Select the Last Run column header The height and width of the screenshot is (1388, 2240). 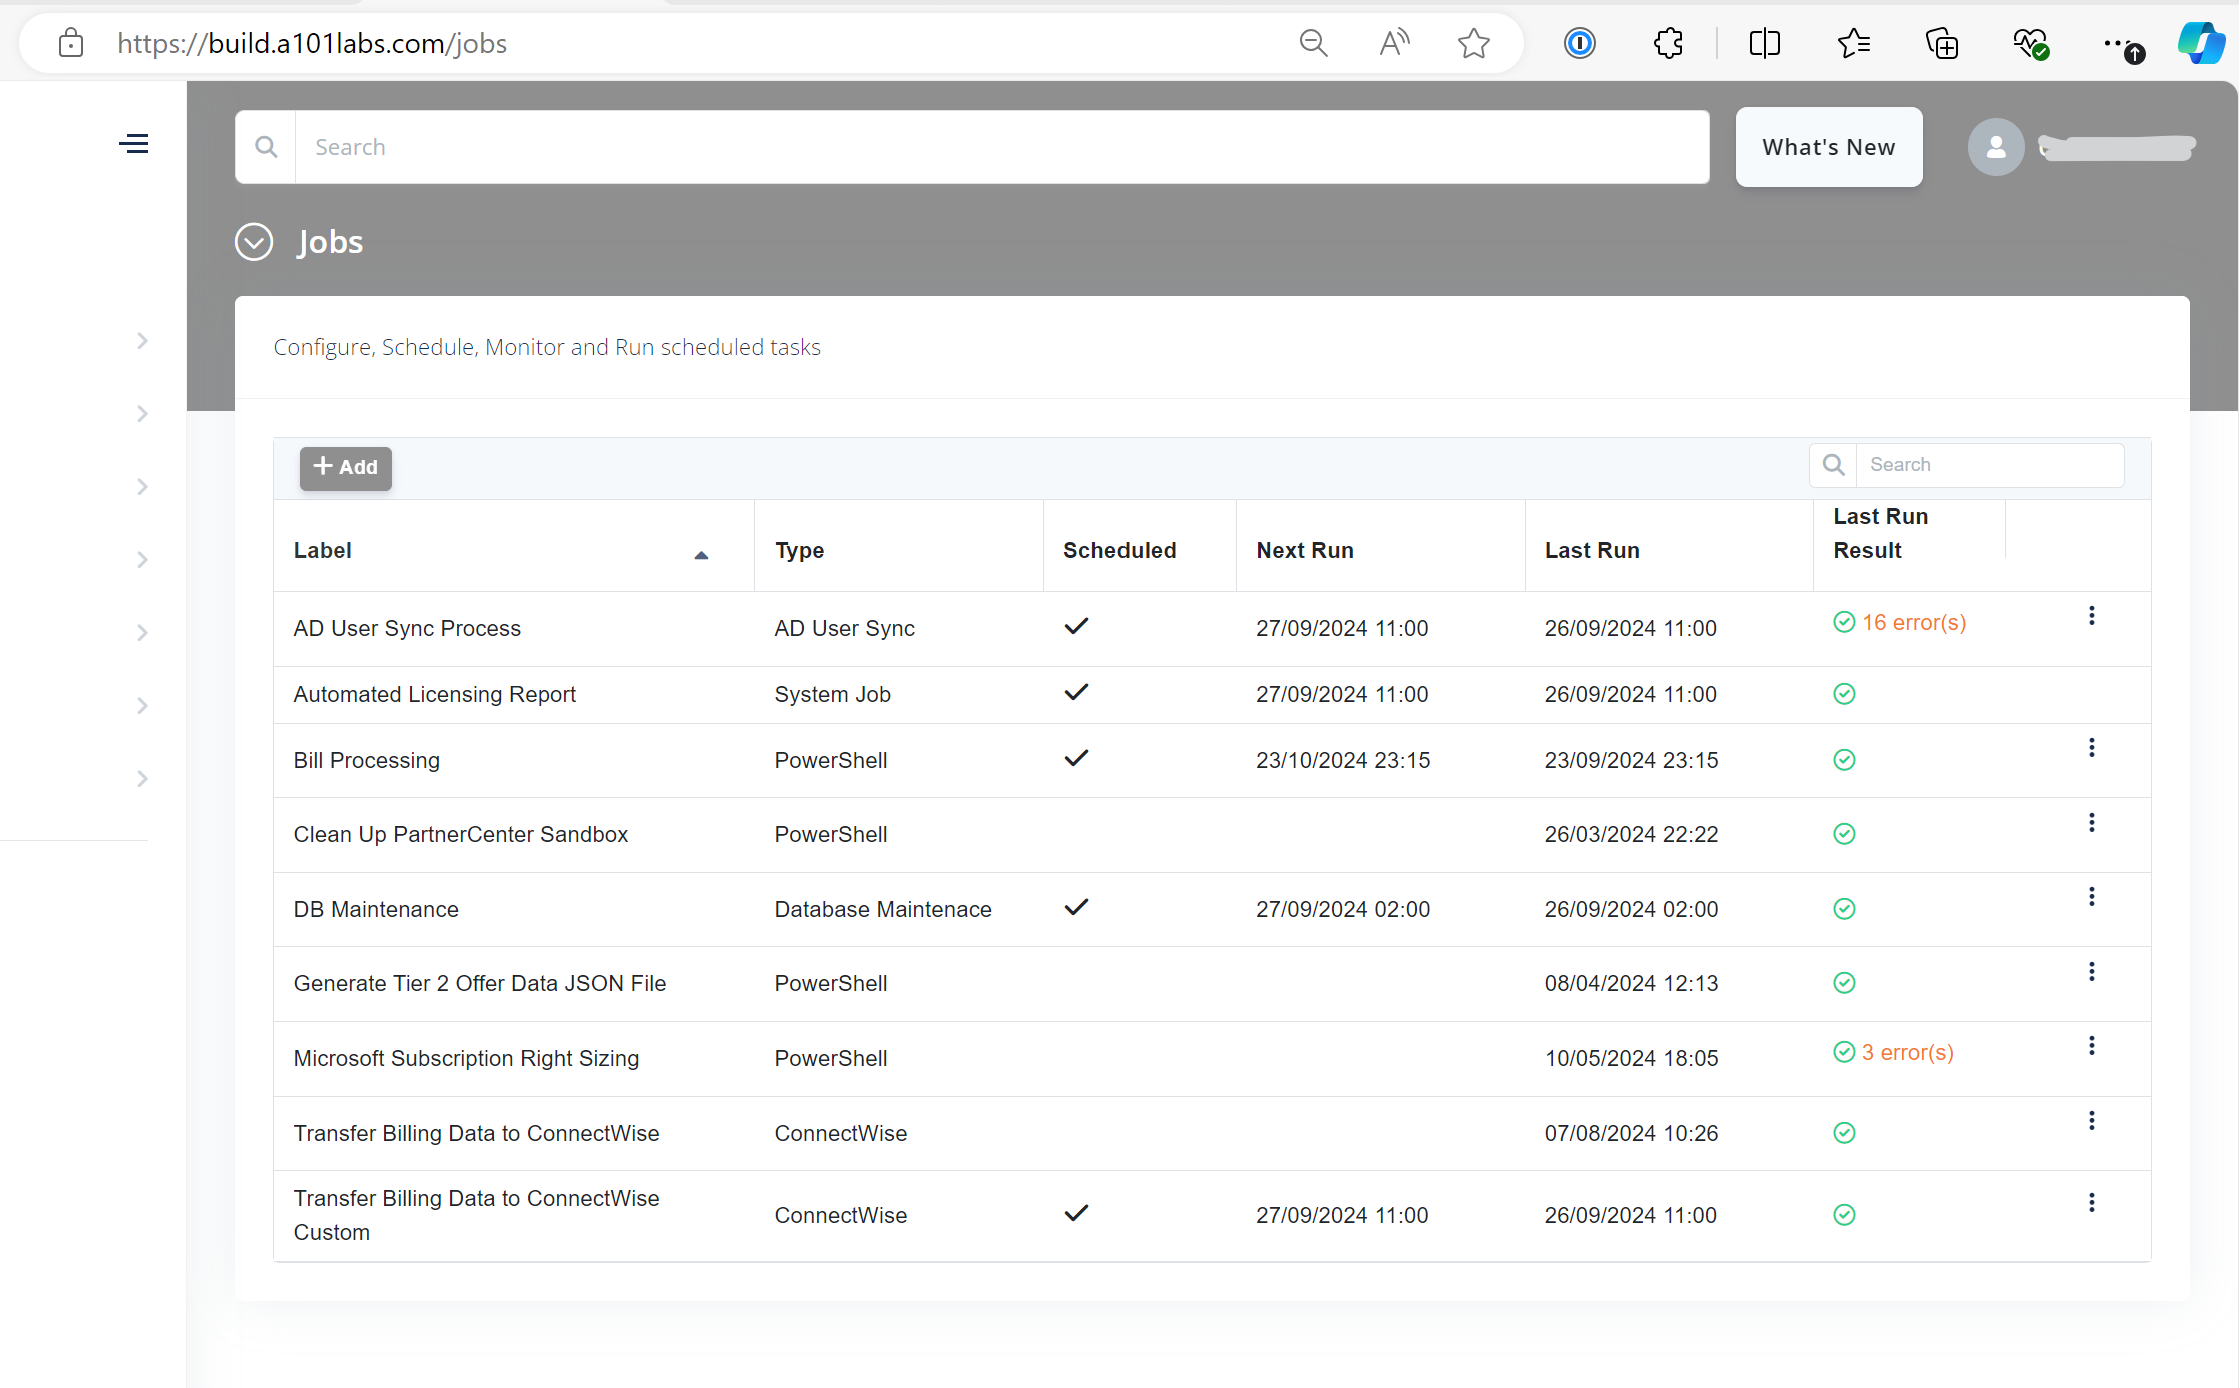pyautogui.click(x=1592, y=549)
